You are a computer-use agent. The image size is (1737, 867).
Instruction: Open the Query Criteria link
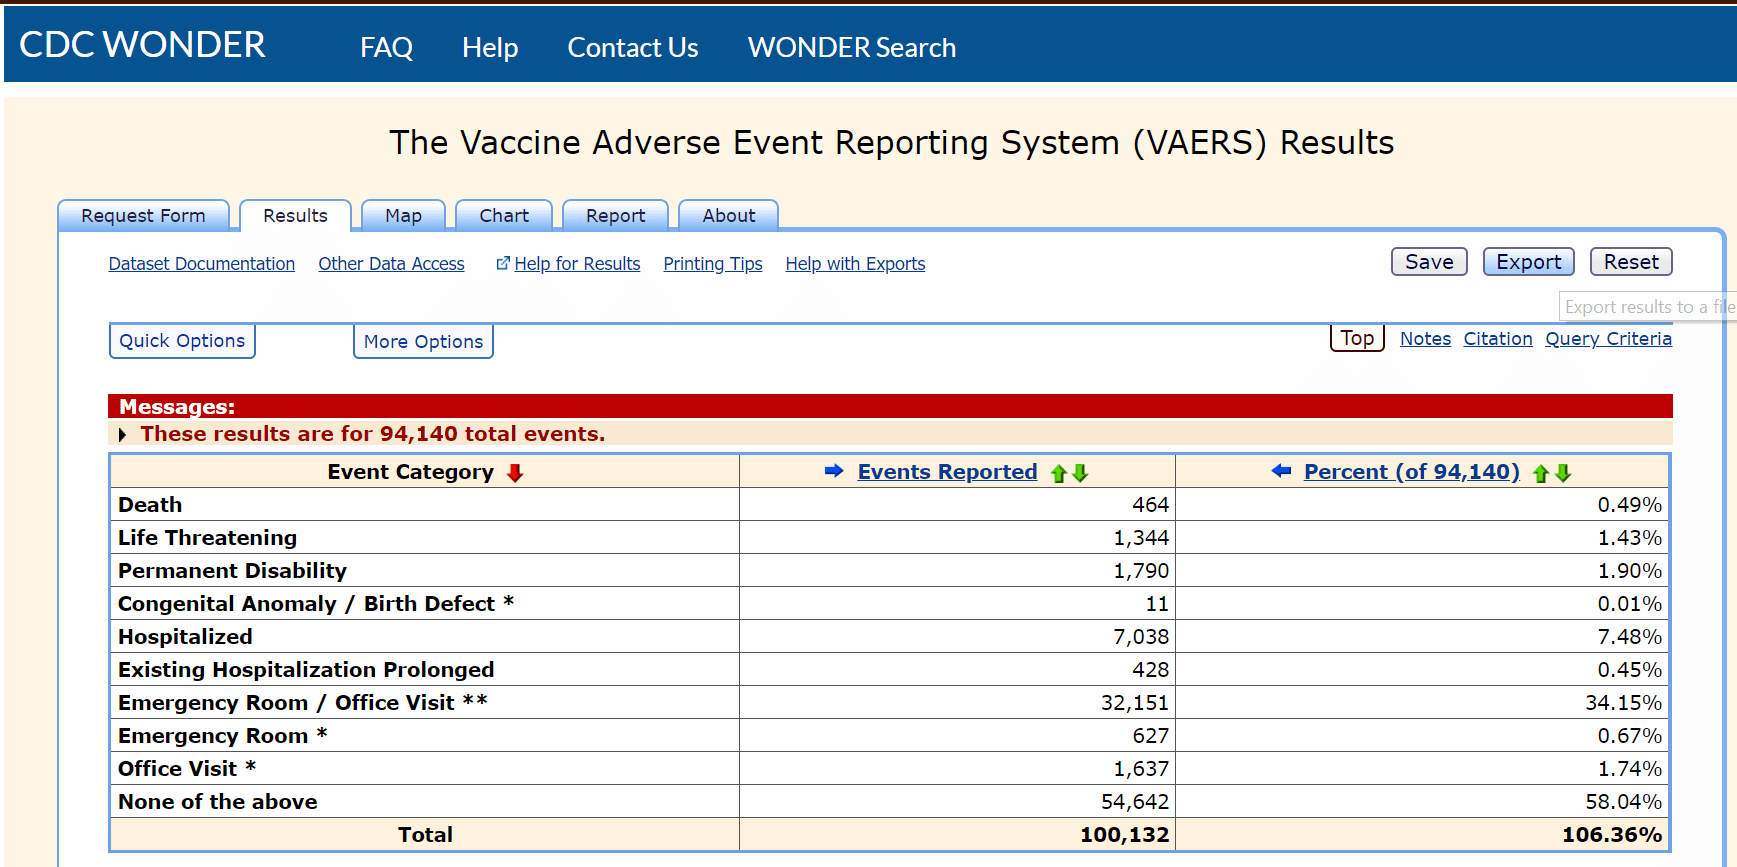tap(1608, 339)
